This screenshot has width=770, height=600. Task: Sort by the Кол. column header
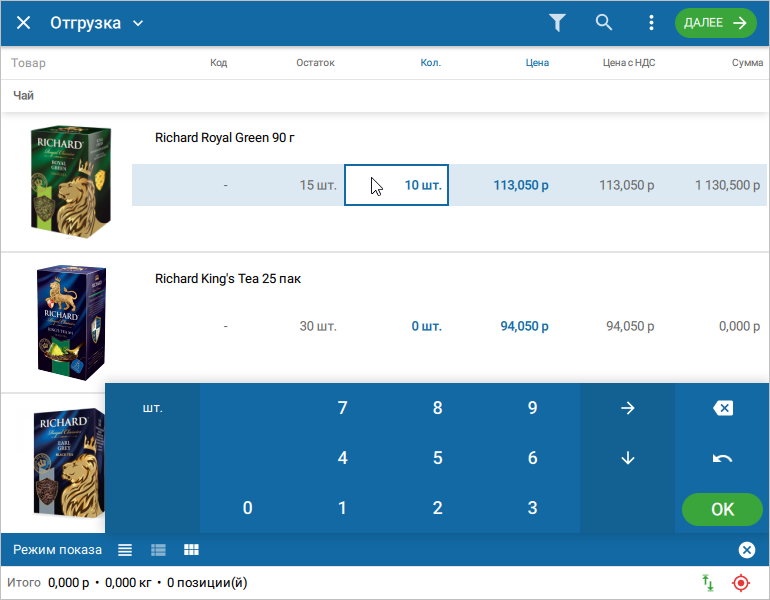[431, 63]
